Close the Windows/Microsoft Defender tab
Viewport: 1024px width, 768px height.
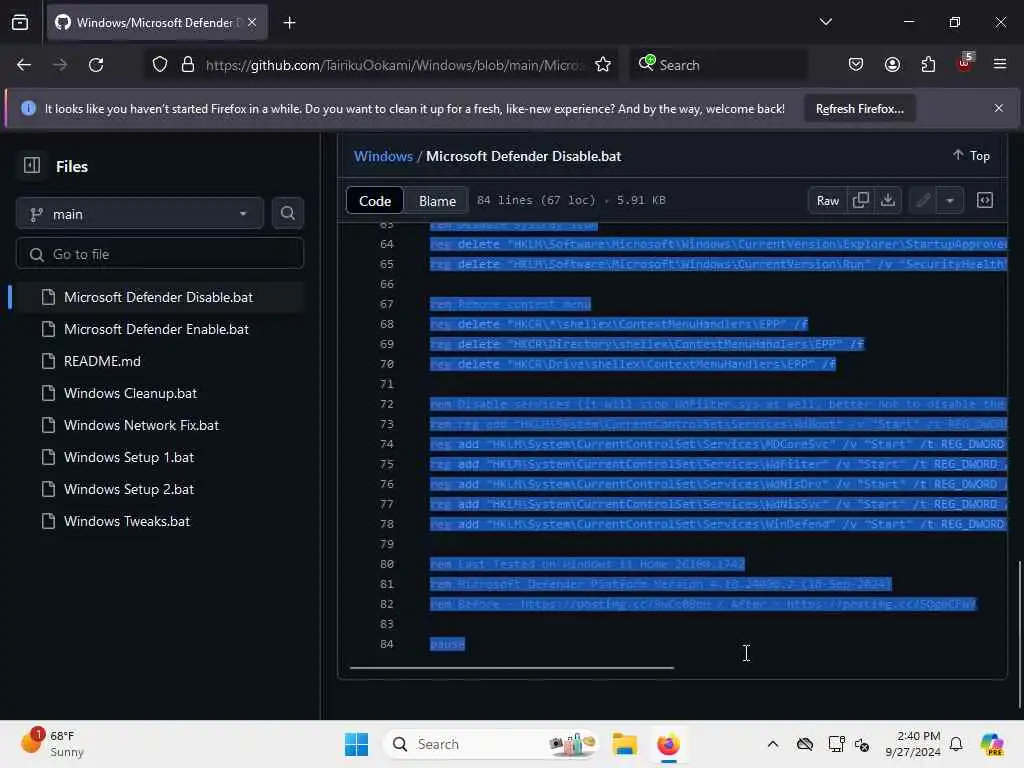coord(252,22)
